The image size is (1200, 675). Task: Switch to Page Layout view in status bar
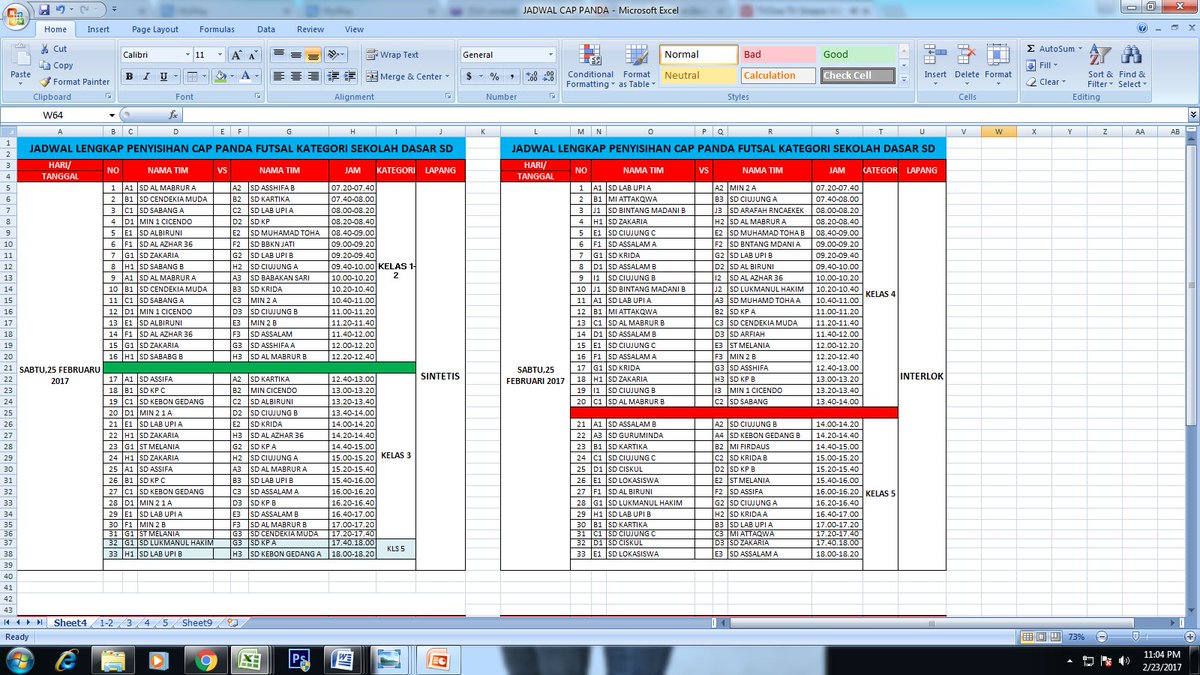pos(1039,637)
